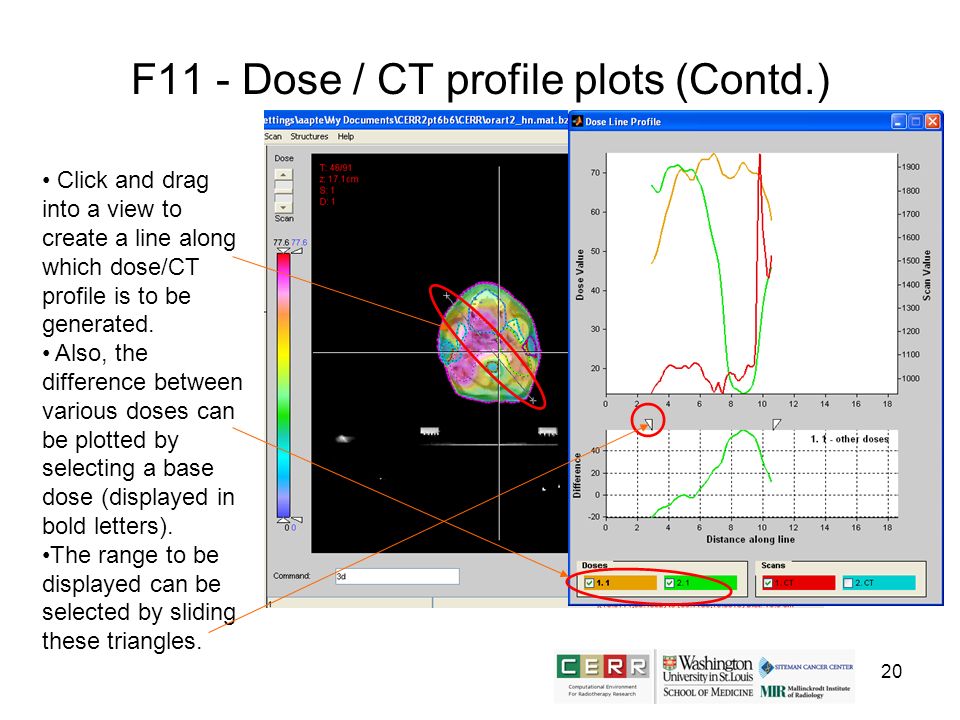Click the 'Difference' axis label
This screenshot has width=960, height=720.
click(x=577, y=476)
